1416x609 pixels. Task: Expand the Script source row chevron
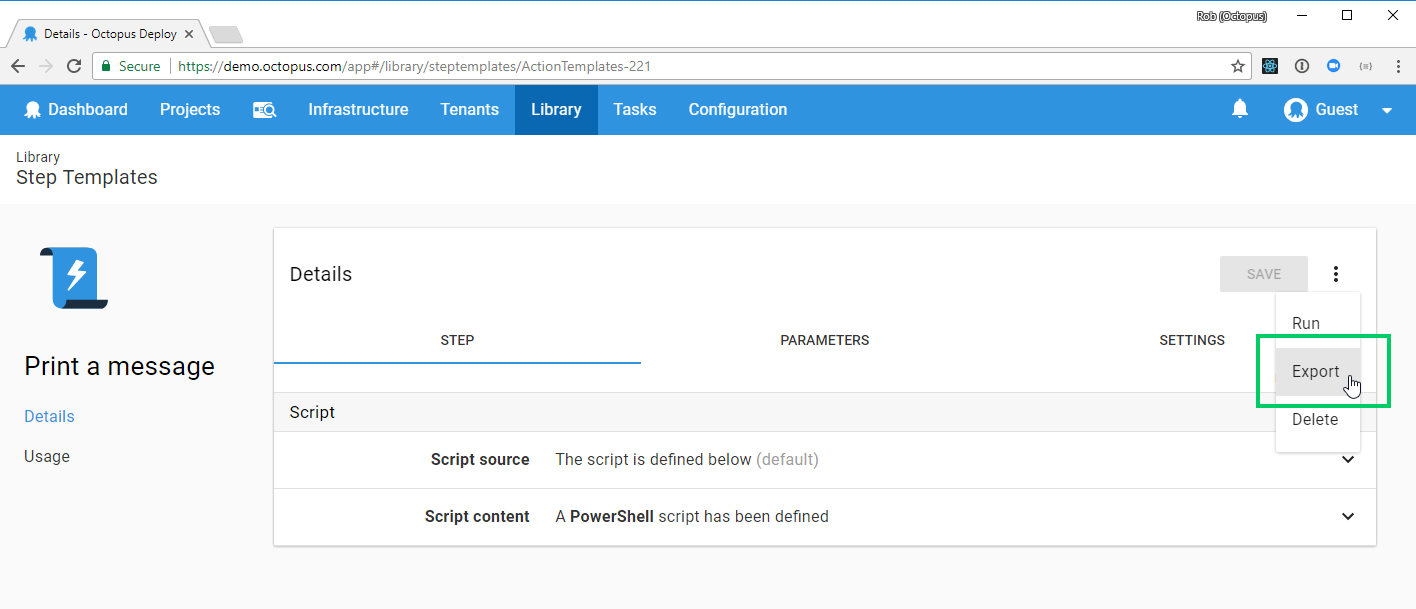tap(1348, 460)
